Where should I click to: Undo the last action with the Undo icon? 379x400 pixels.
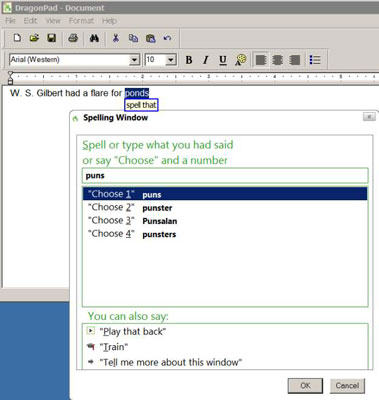point(167,38)
